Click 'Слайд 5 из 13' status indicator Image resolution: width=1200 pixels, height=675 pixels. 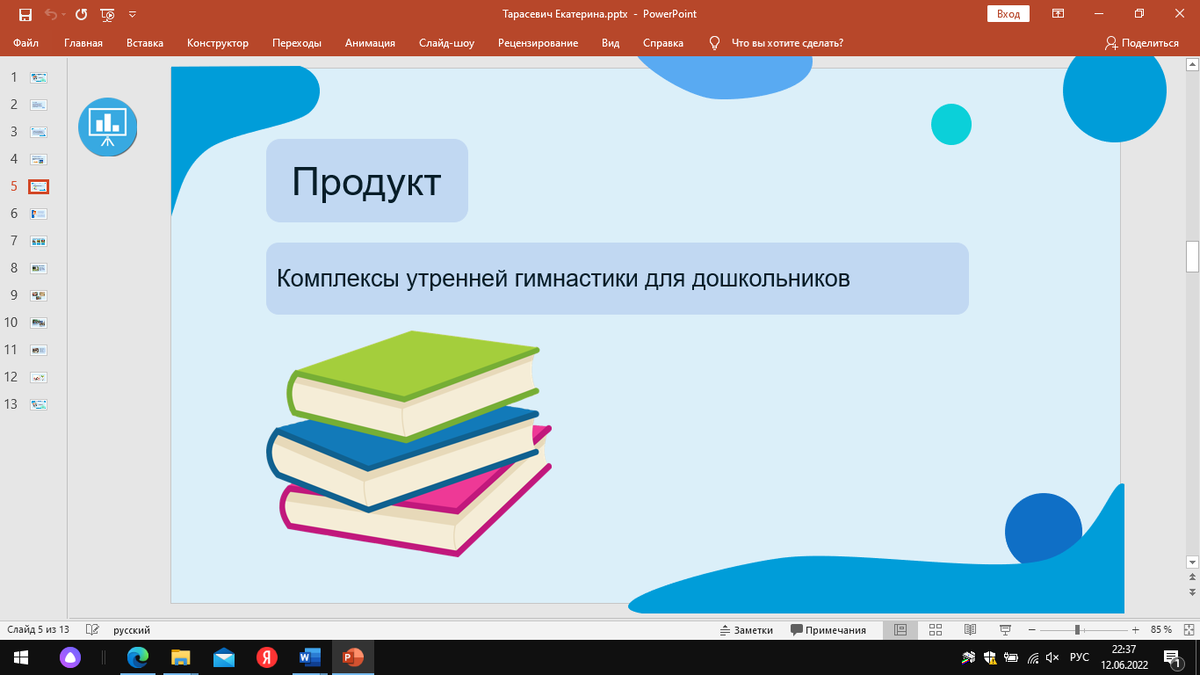(x=38, y=630)
